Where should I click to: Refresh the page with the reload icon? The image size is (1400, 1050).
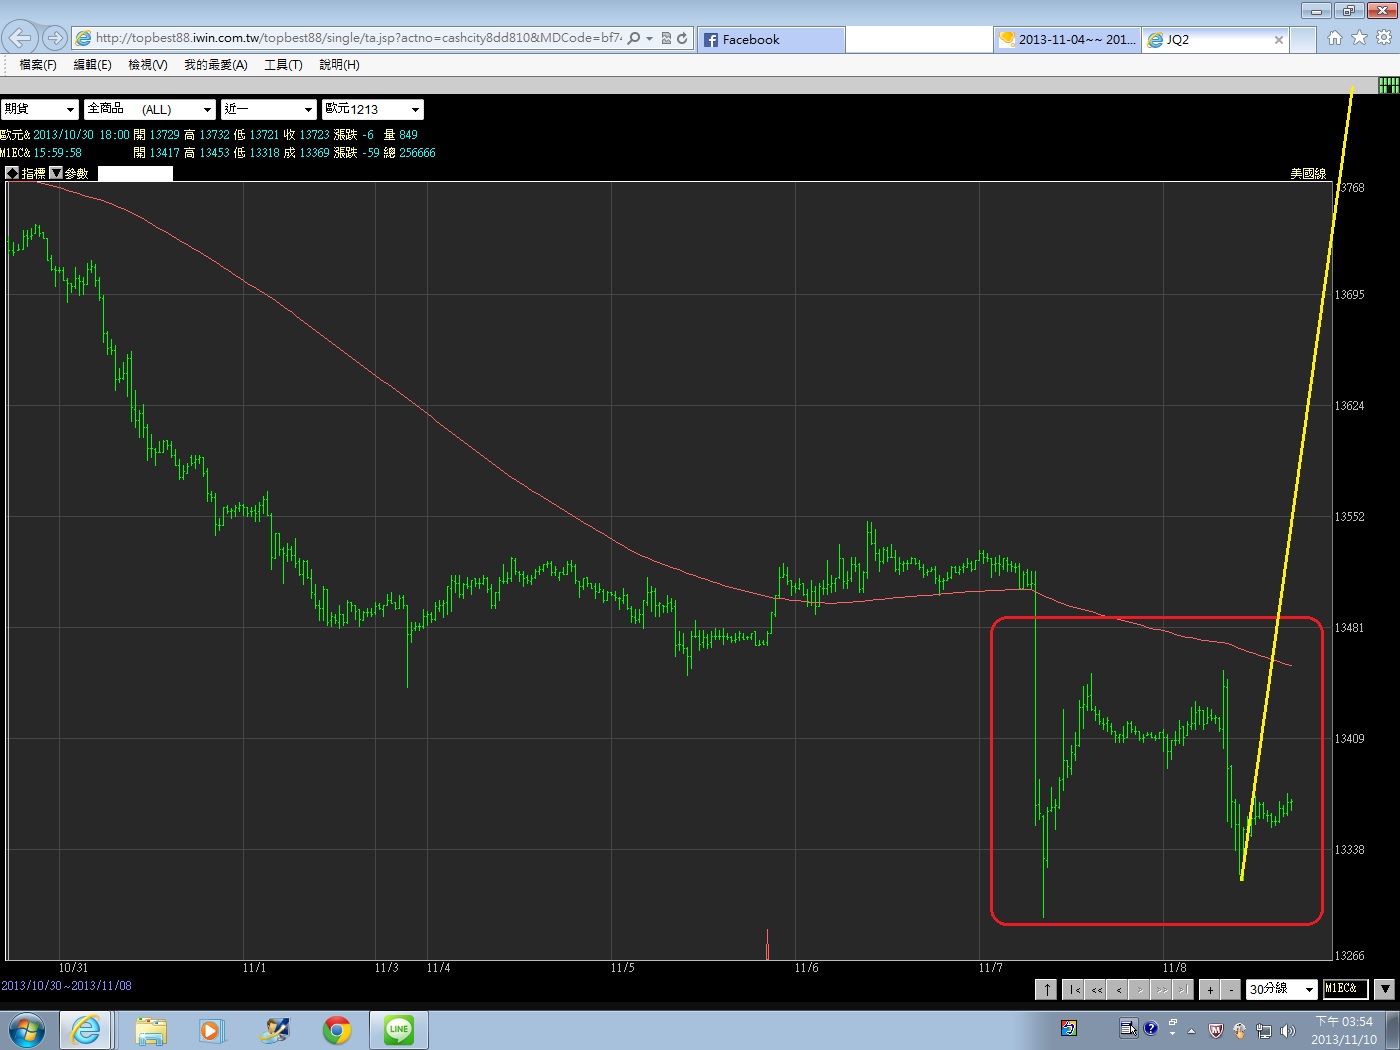pos(682,38)
